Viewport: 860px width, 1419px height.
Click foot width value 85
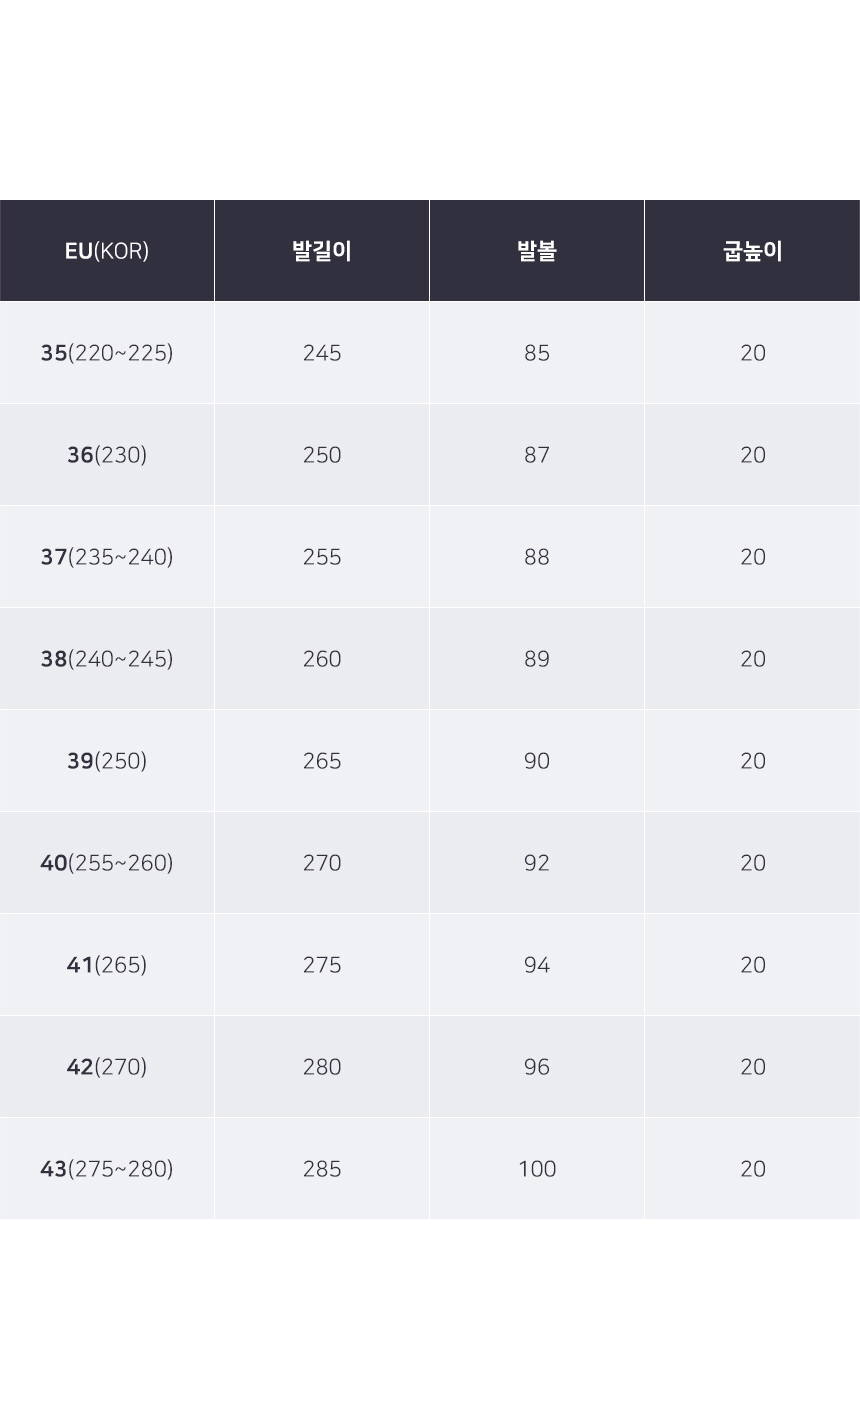tap(537, 353)
